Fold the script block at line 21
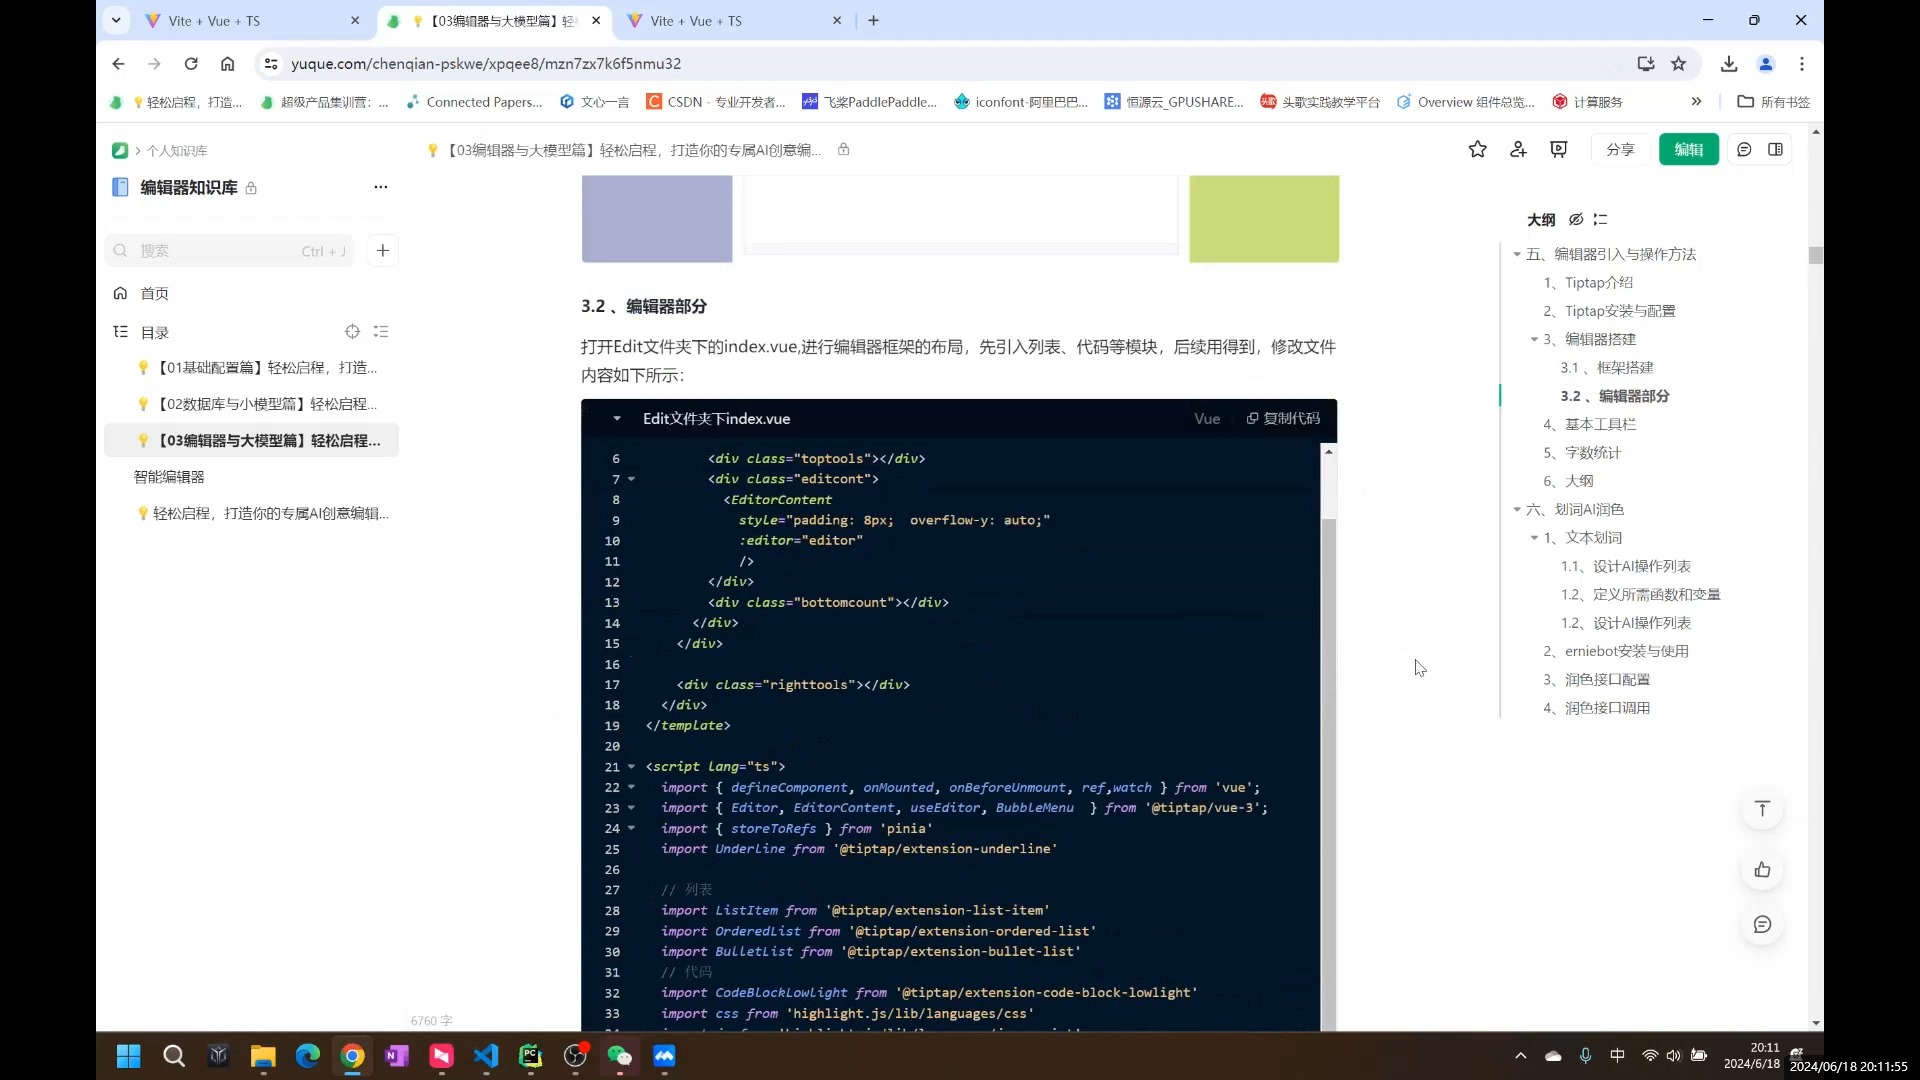The image size is (1920, 1080). click(631, 767)
